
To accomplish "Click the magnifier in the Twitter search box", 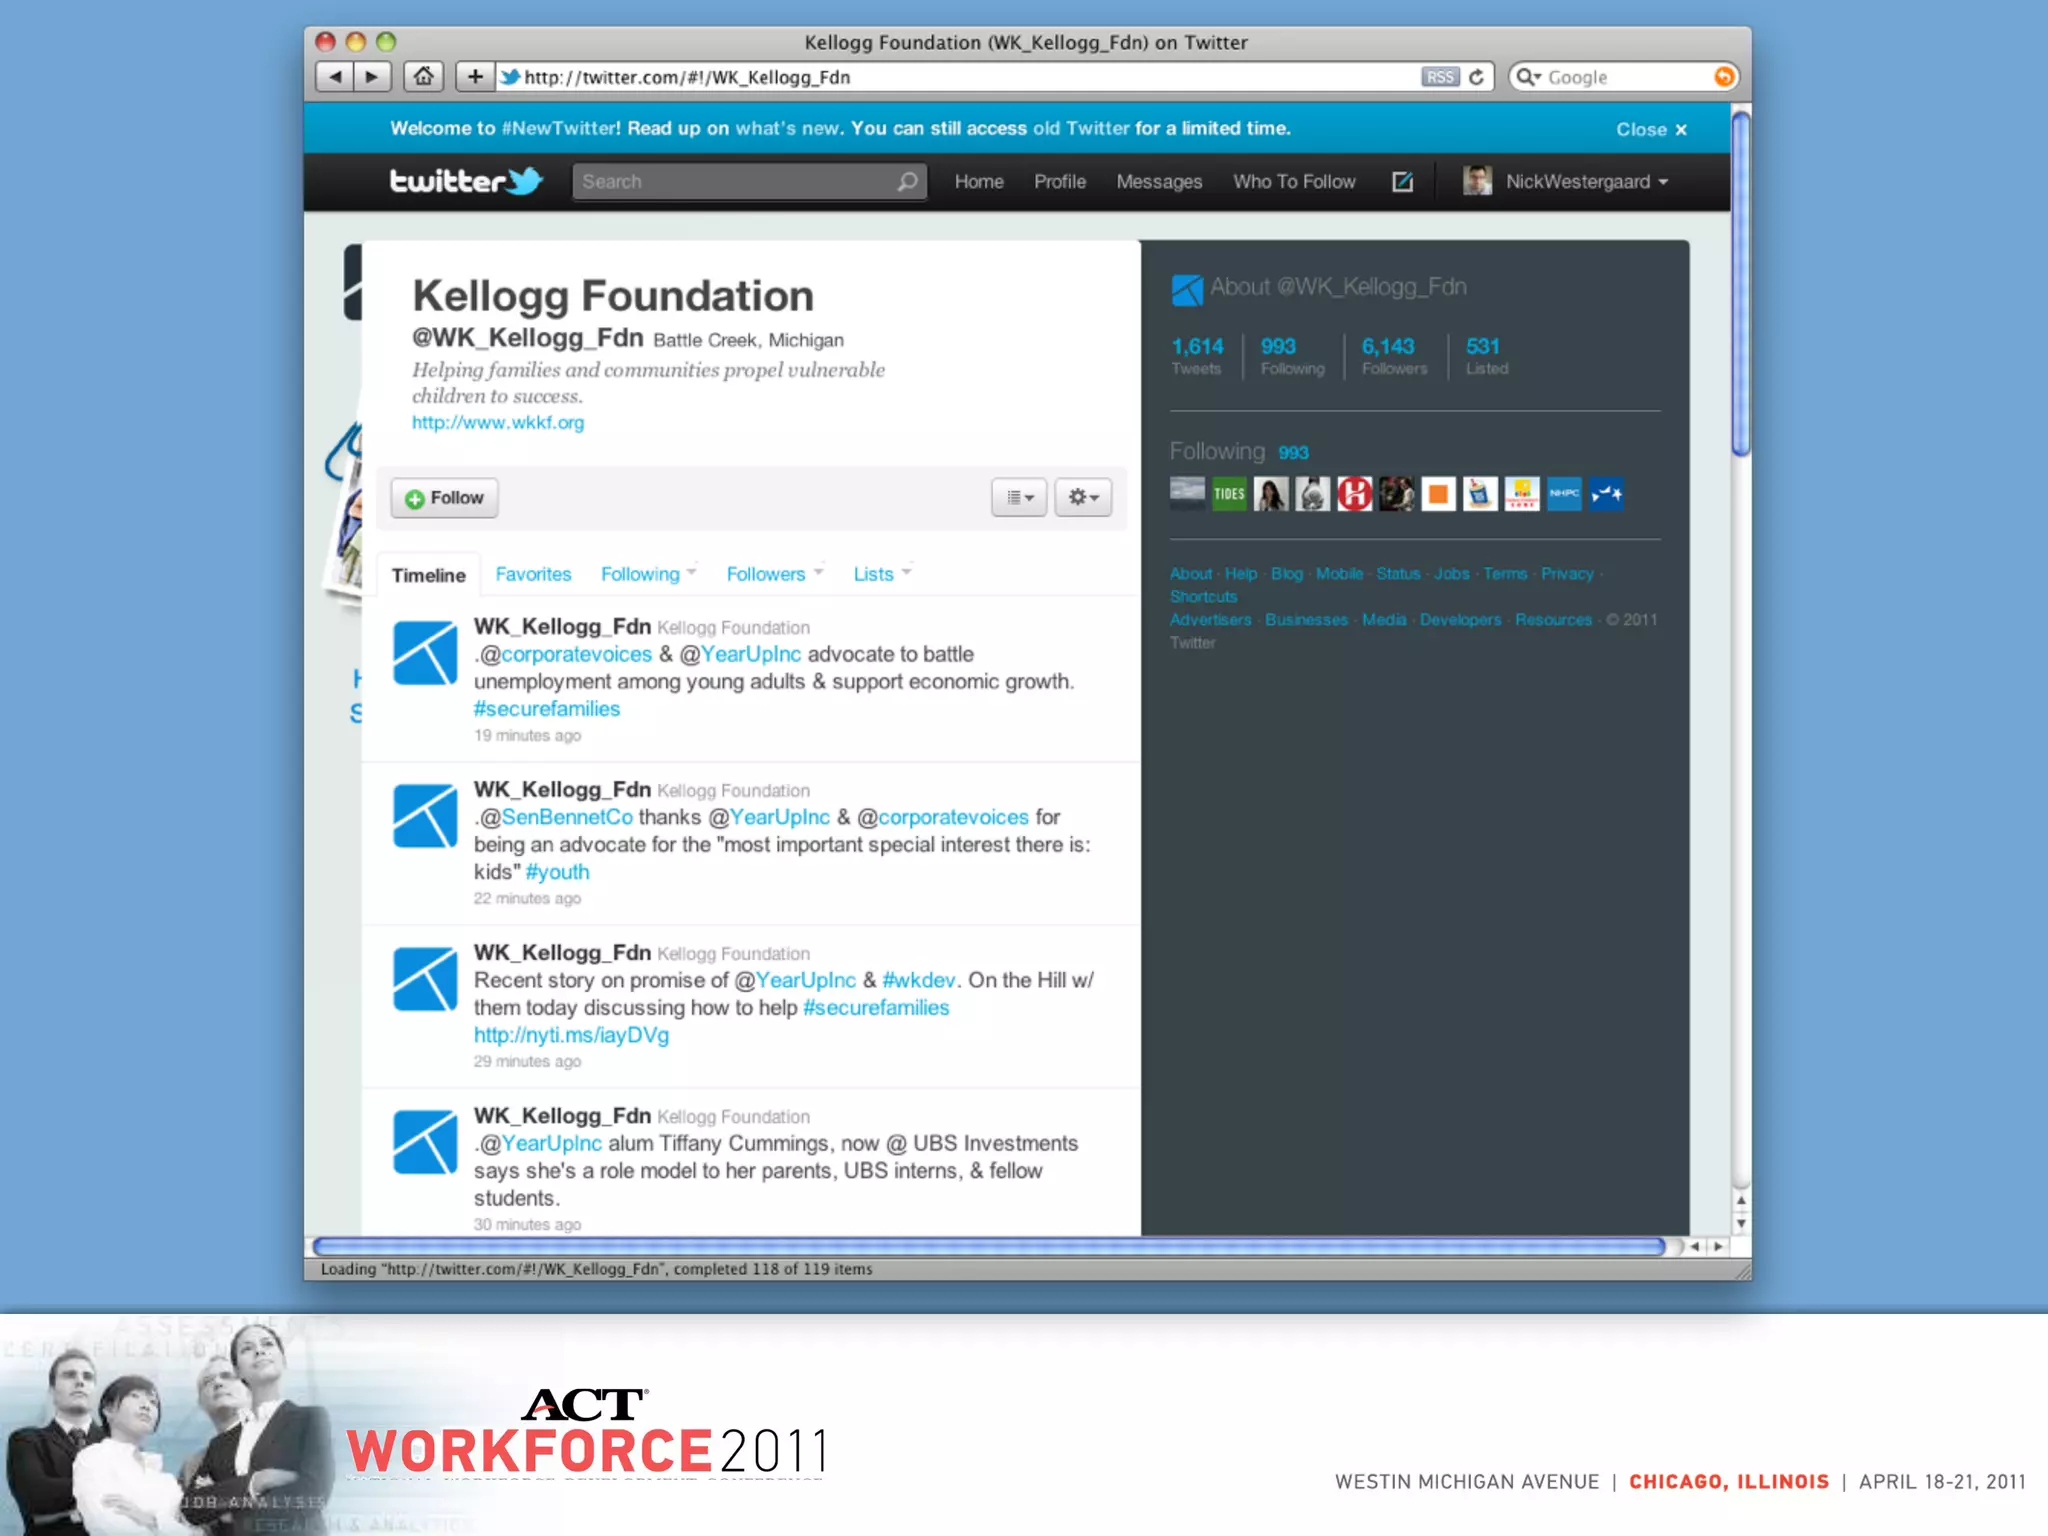I will tap(907, 182).
